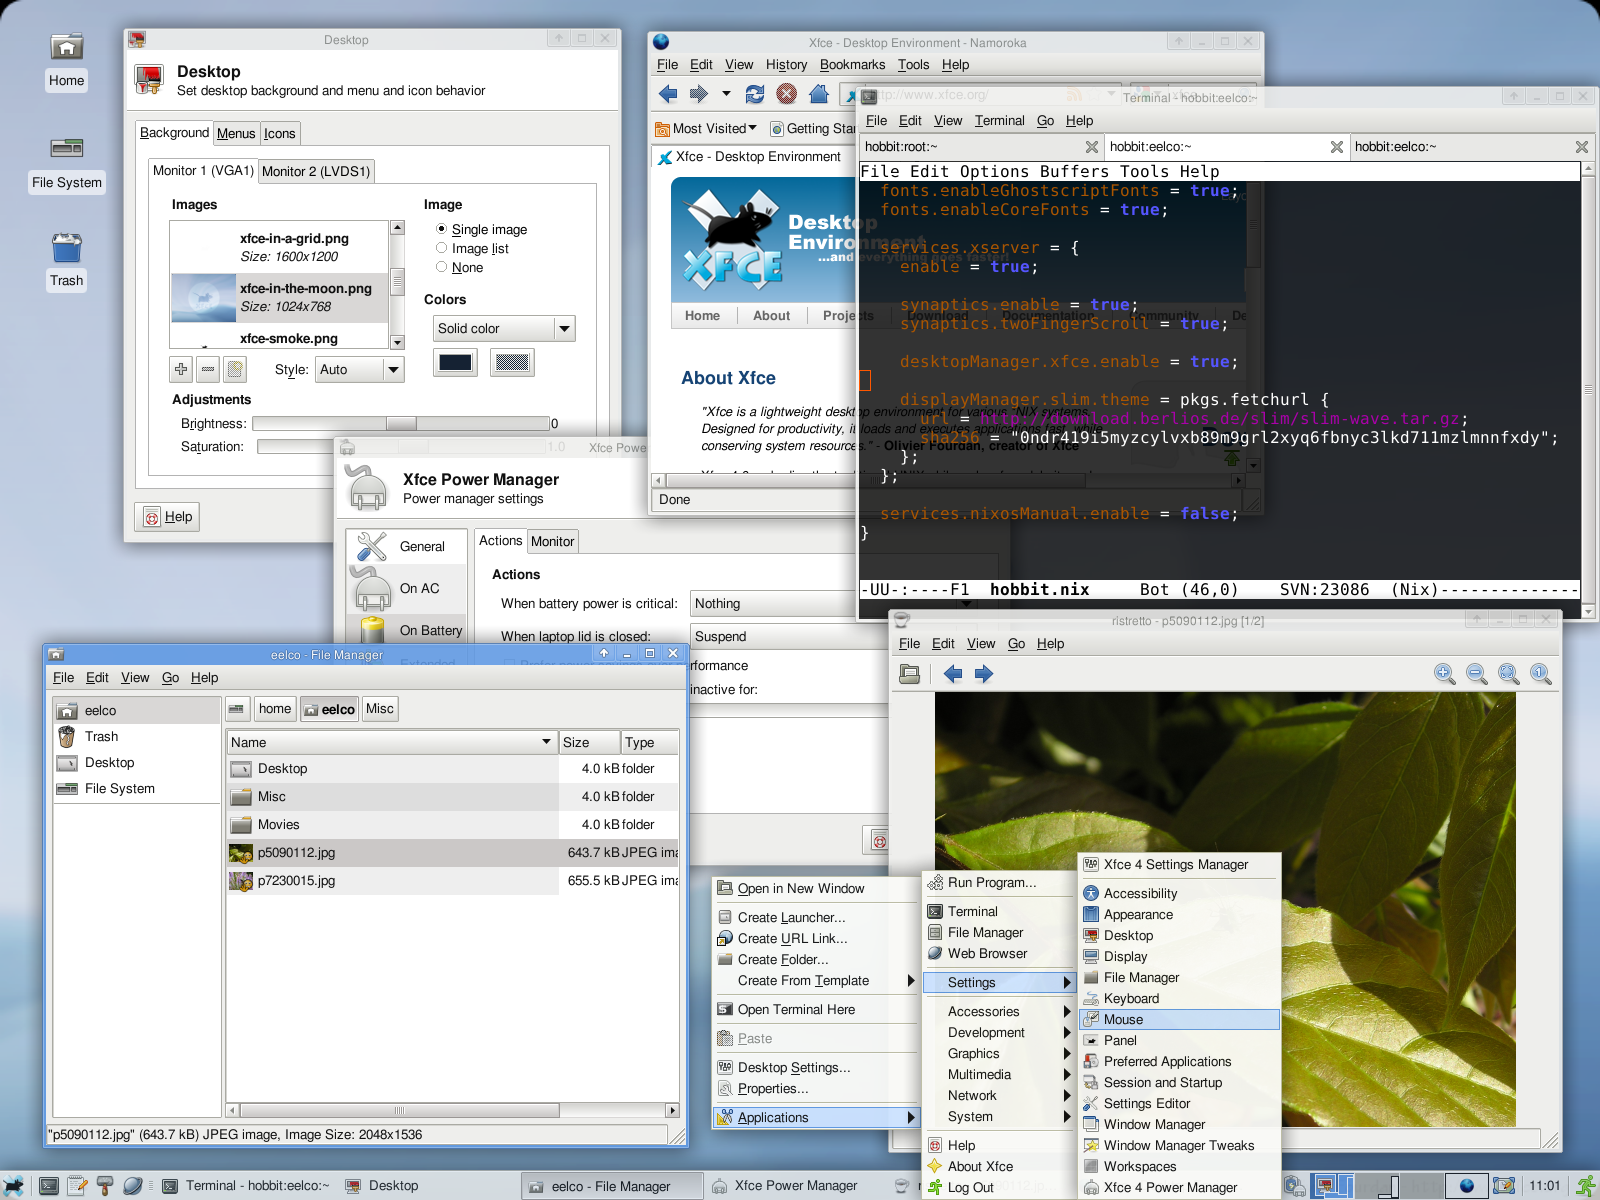Image resolution: width=1600 pixels, height=1200 pixels.
Task: Click the first dark color swatch
Action: [455, 362]
